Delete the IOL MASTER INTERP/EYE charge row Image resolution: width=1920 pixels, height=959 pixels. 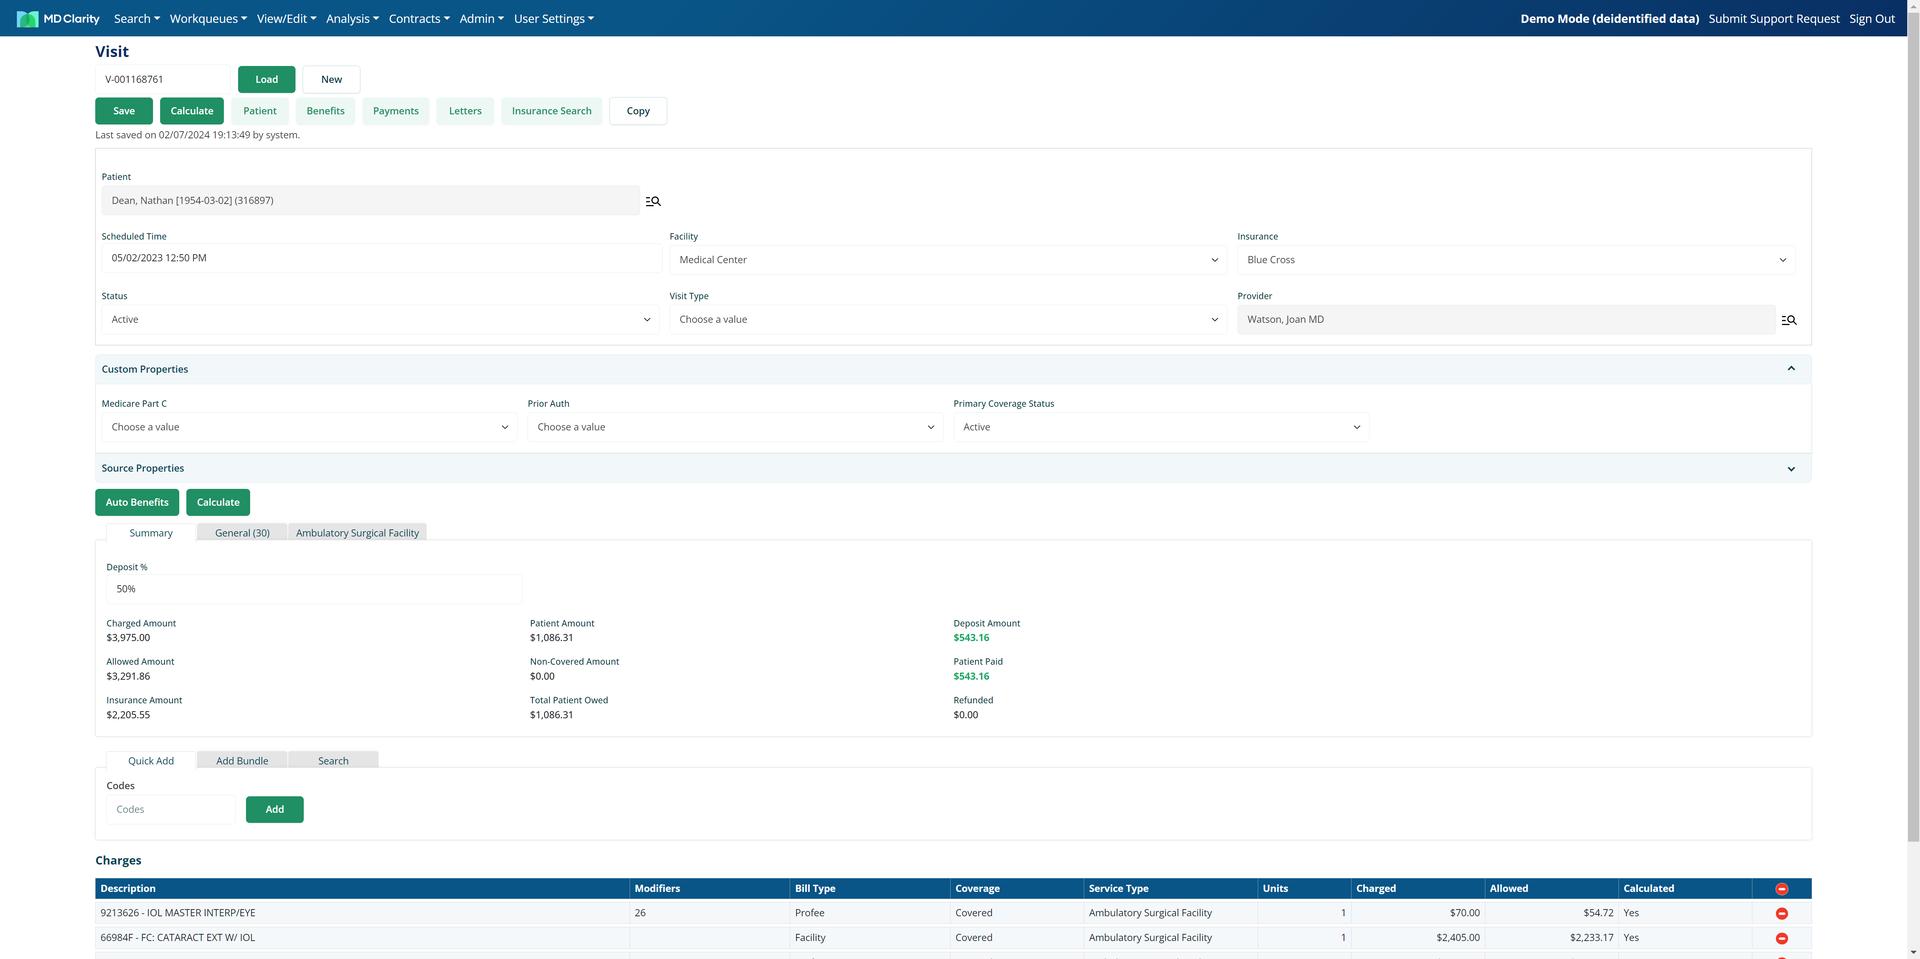point(1781,914)
